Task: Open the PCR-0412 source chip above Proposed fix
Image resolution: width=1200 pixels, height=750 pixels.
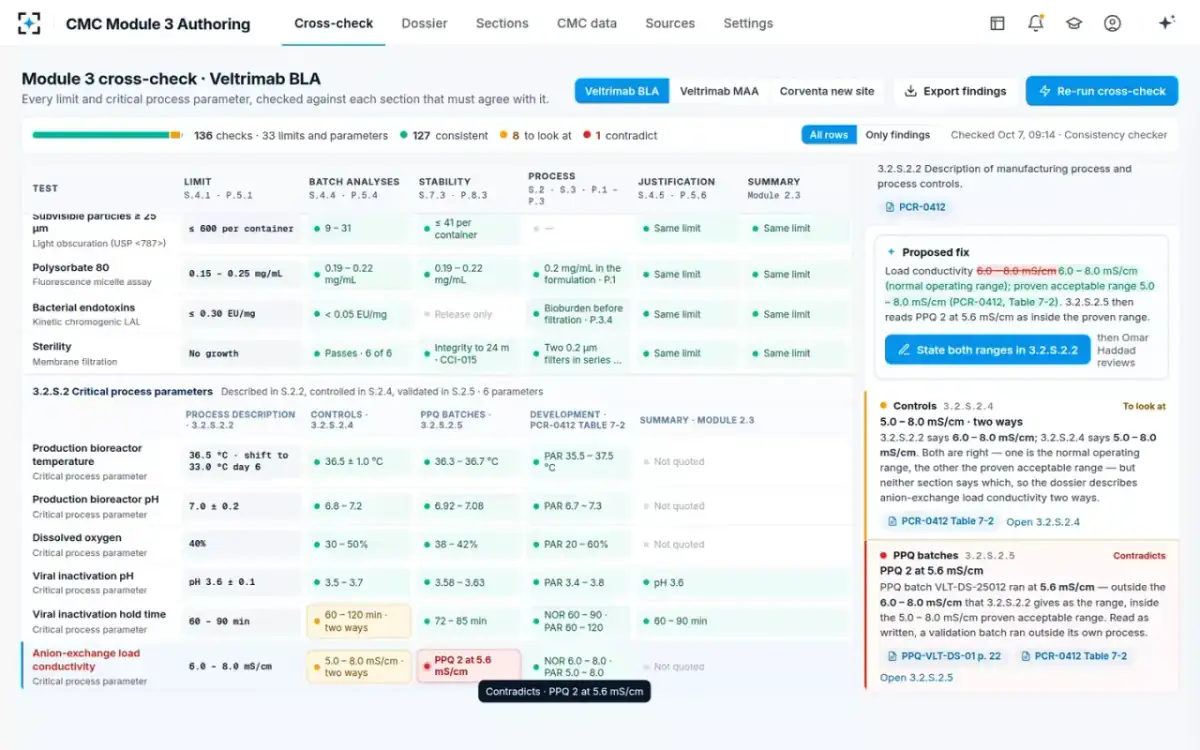Action: (916, 207)
